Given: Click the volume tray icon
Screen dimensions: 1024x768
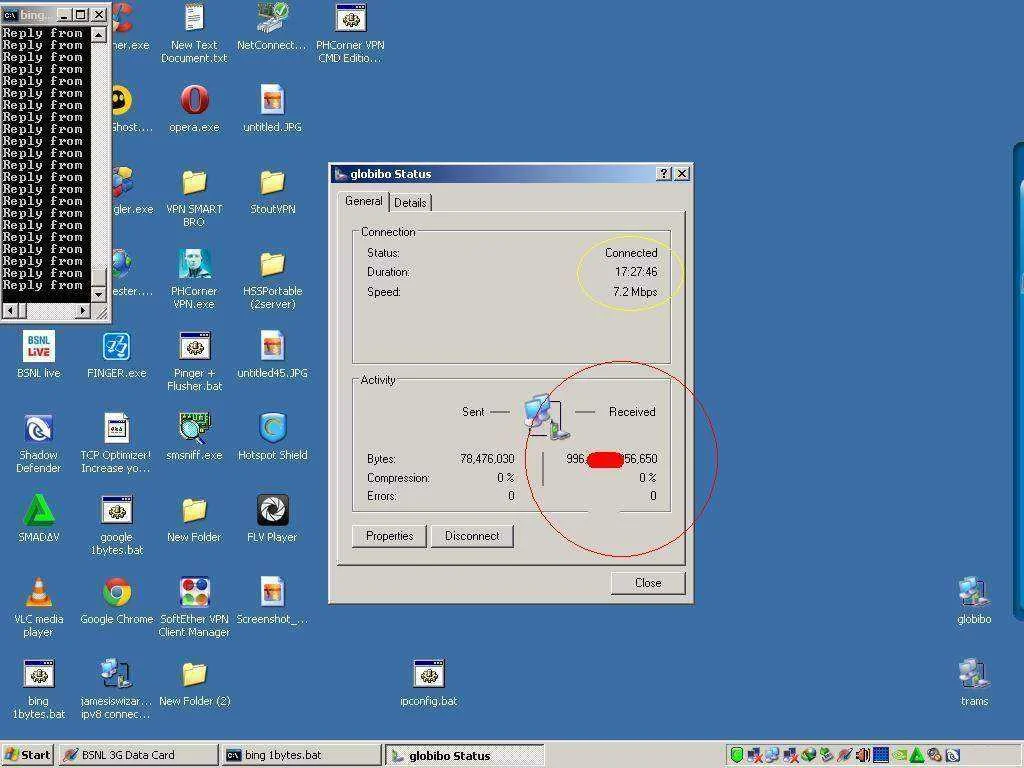Looking at the screenshot, I should tap(863, 756).
